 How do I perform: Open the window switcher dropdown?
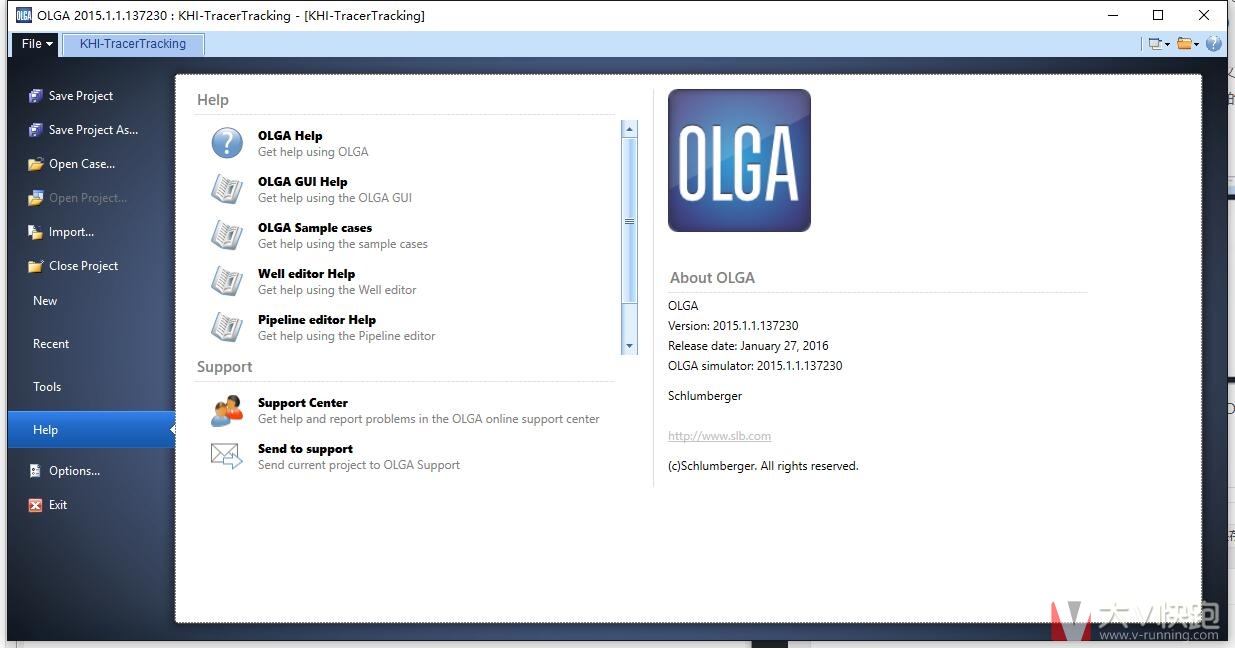pyautogui.click(x=1158, y=43)
